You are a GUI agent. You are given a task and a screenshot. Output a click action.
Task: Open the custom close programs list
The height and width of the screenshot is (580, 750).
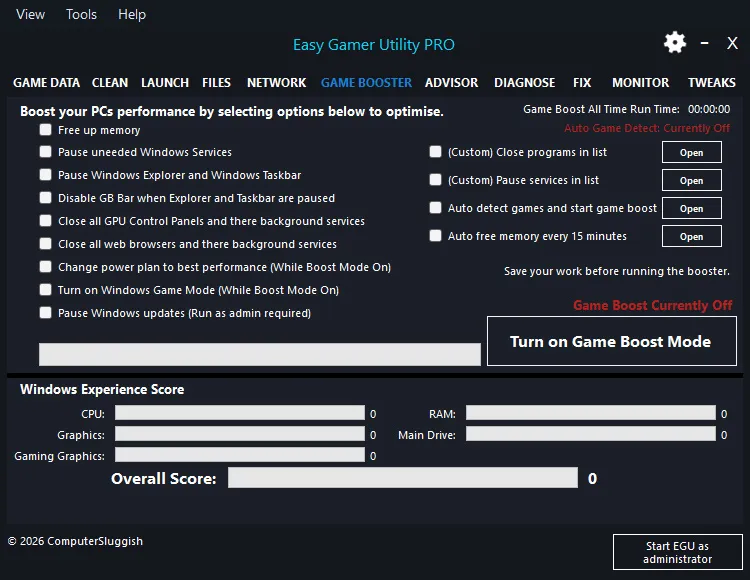pyautogui.click(x=692, y=152)
